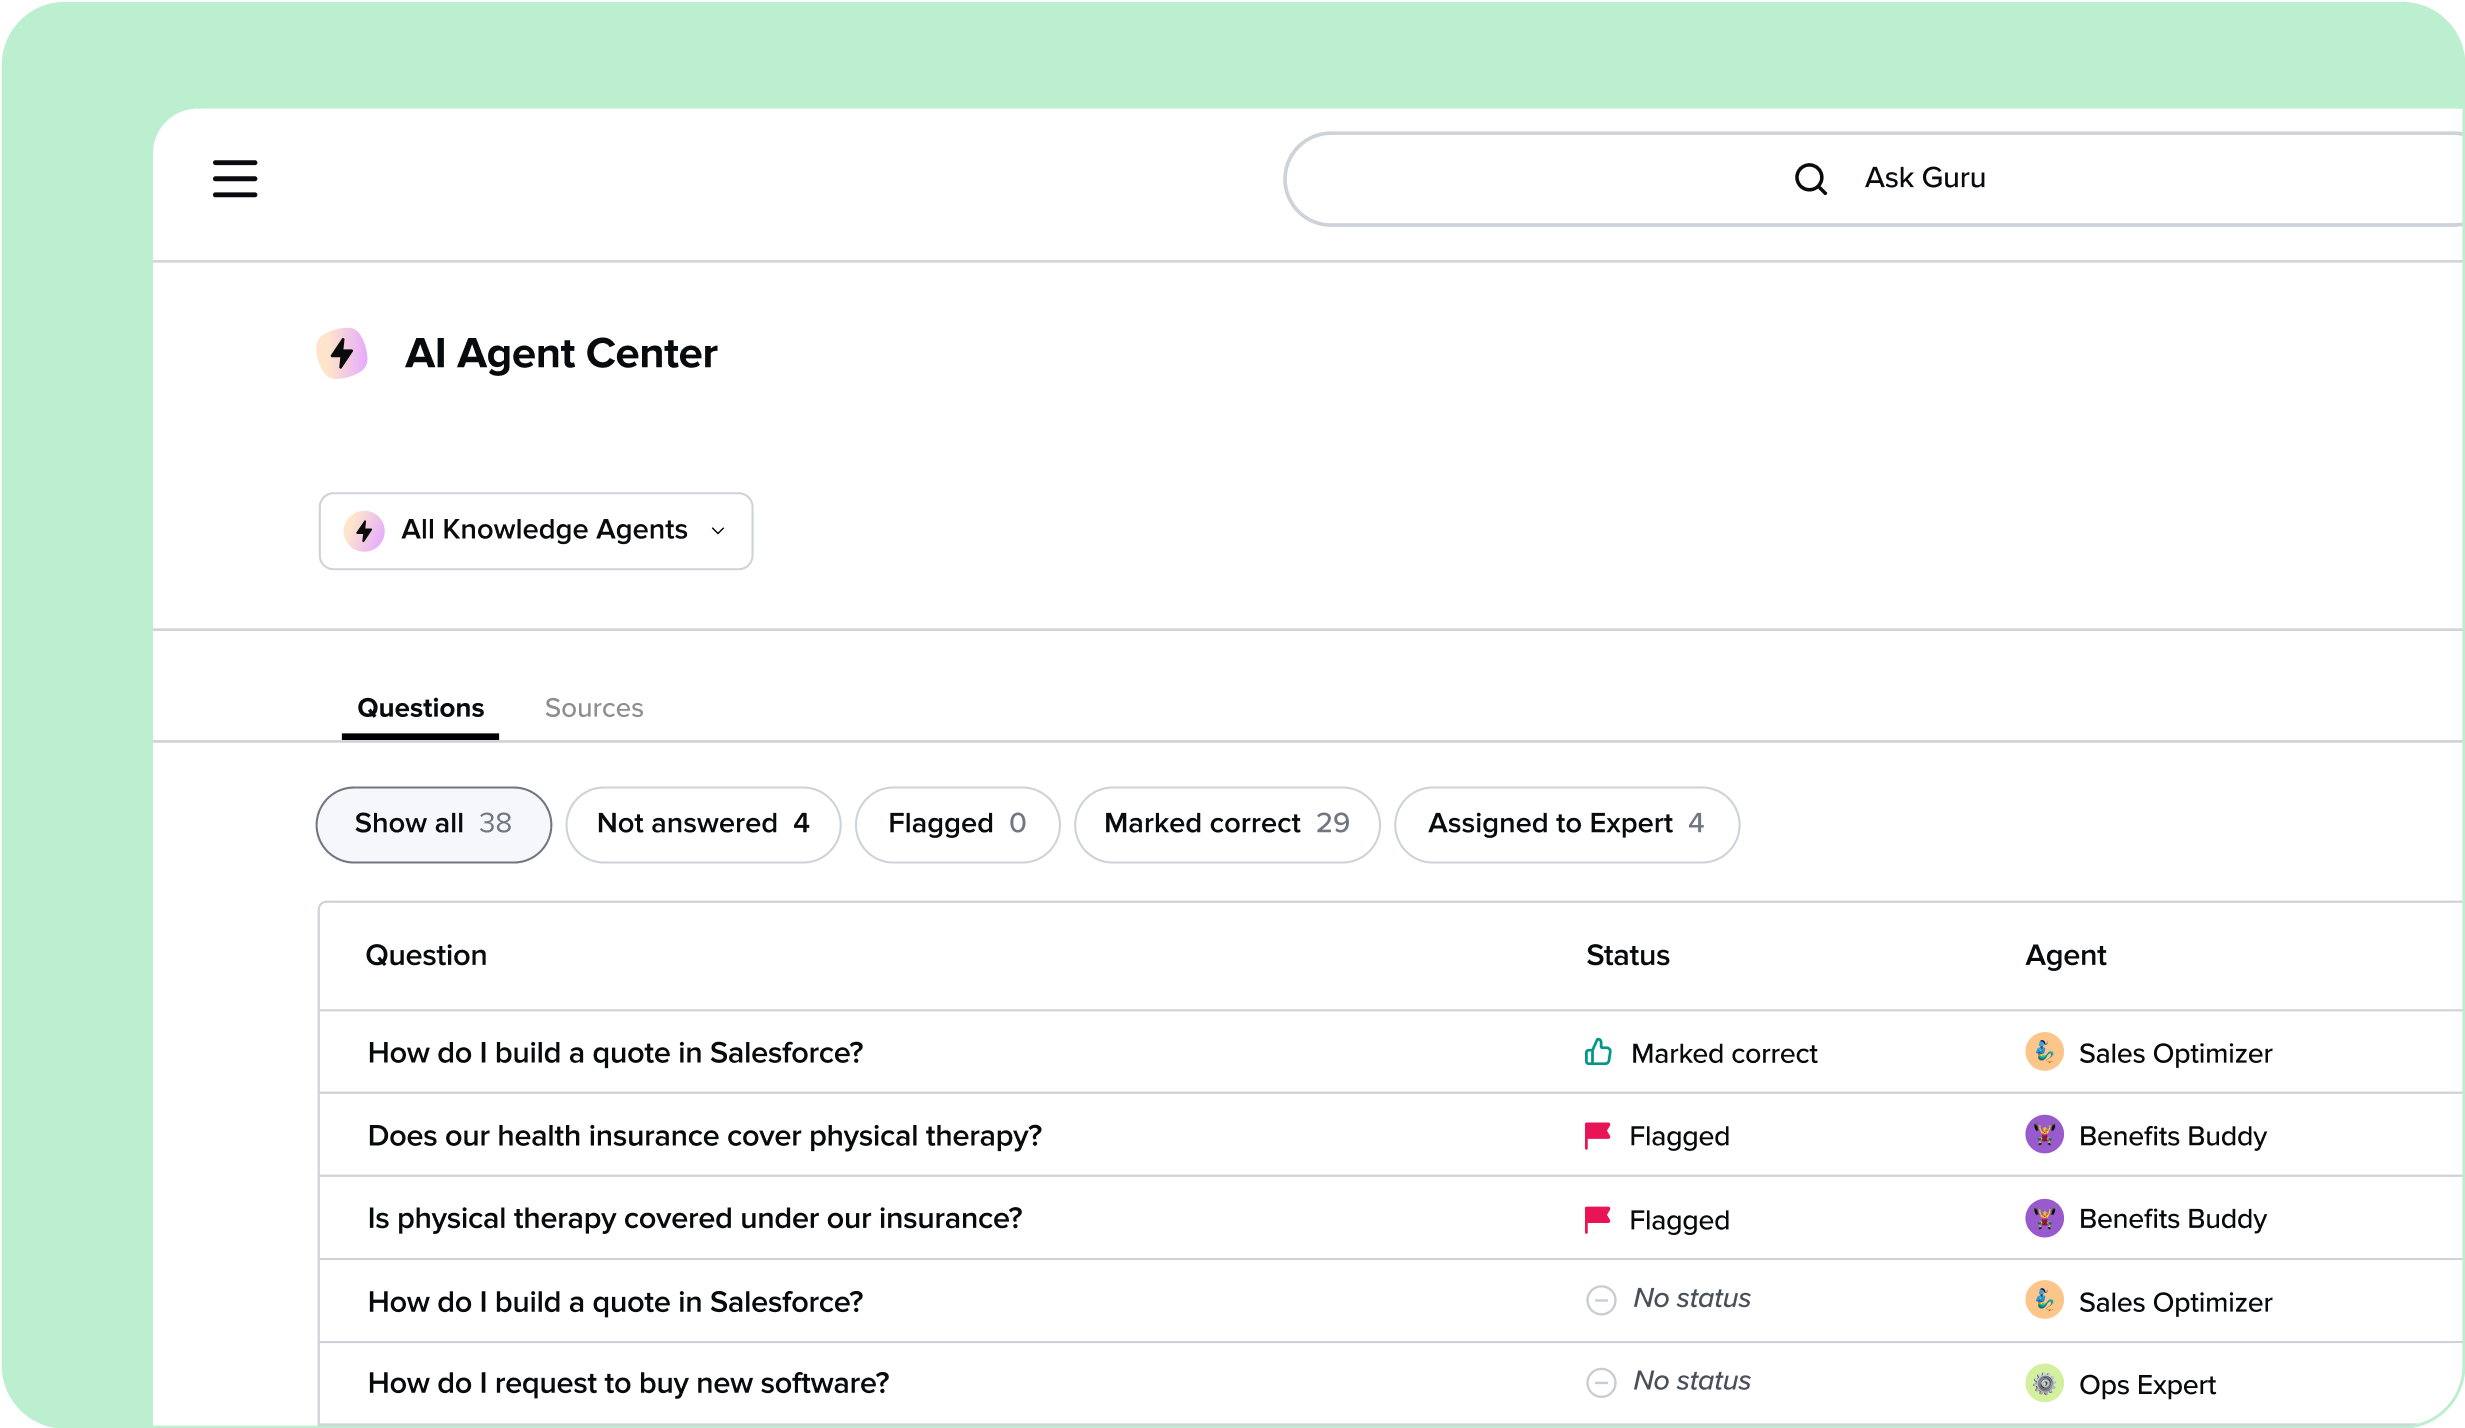Click No status icon for software request
Screen dimensions: 2465x1428
coord(1601,1383)
